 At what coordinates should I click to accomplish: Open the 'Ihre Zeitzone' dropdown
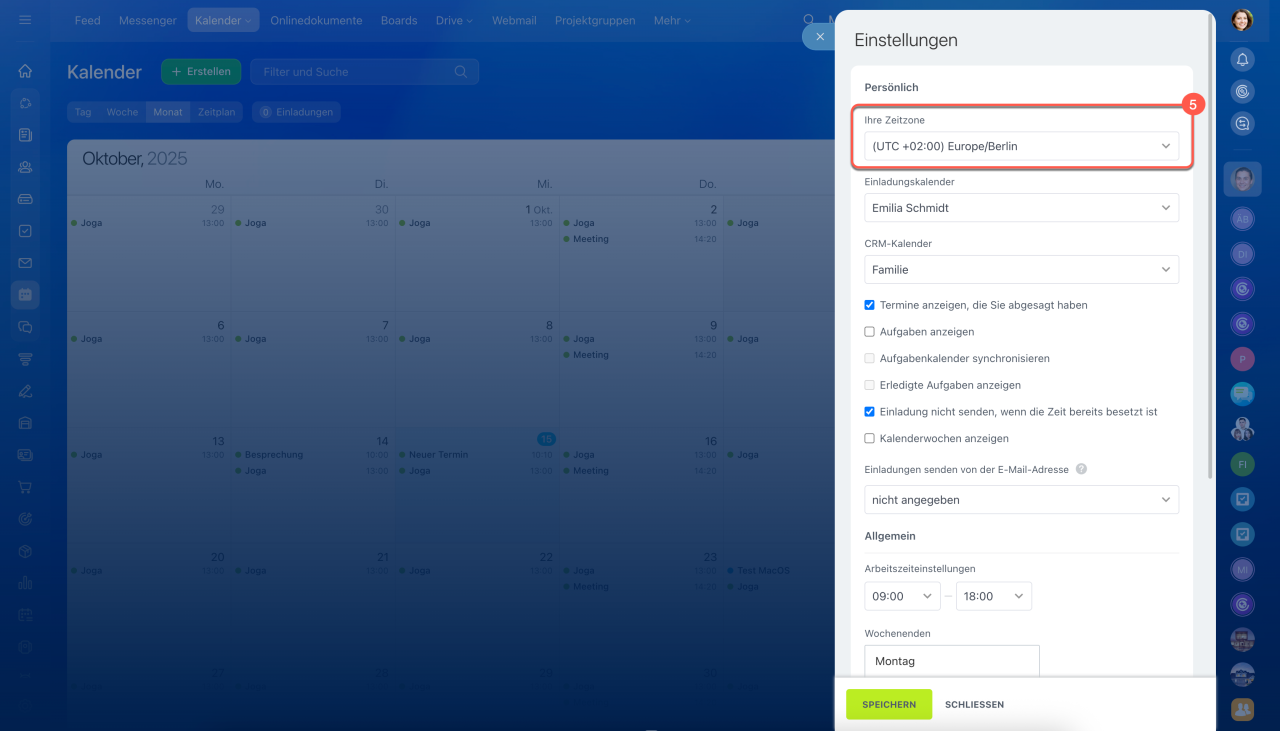(1020, 146)
